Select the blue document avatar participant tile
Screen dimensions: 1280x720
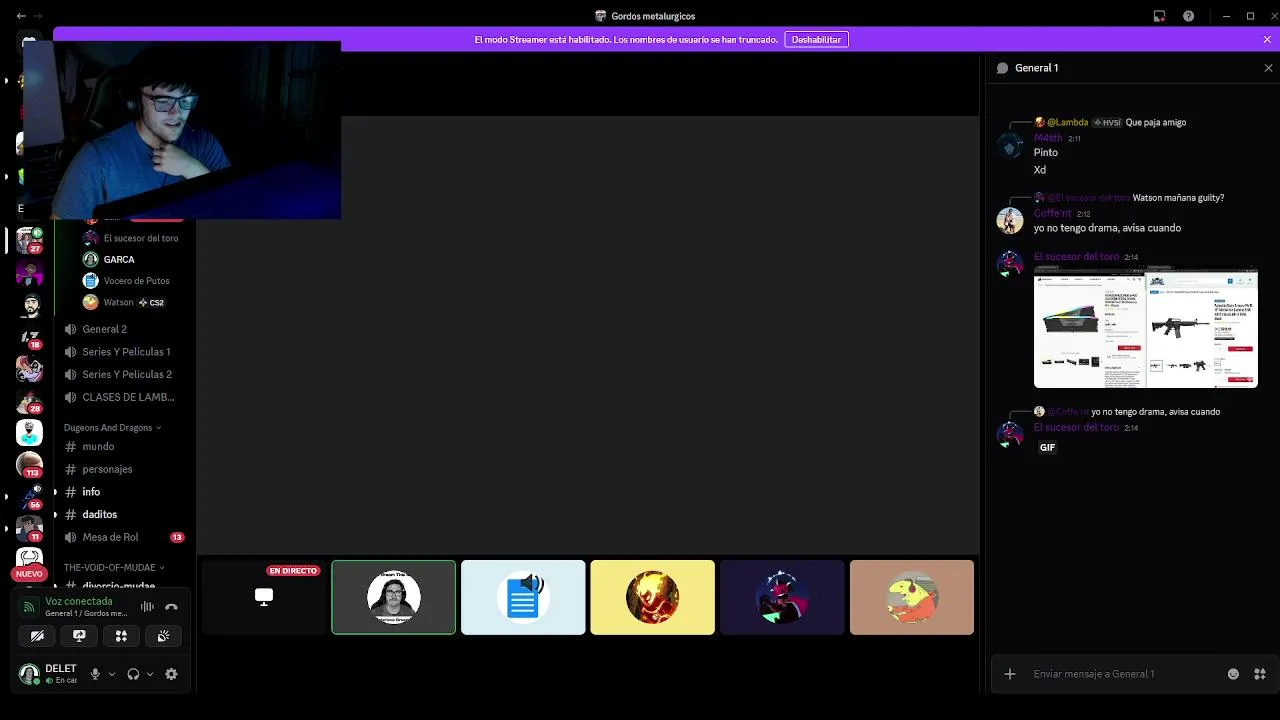523,597
